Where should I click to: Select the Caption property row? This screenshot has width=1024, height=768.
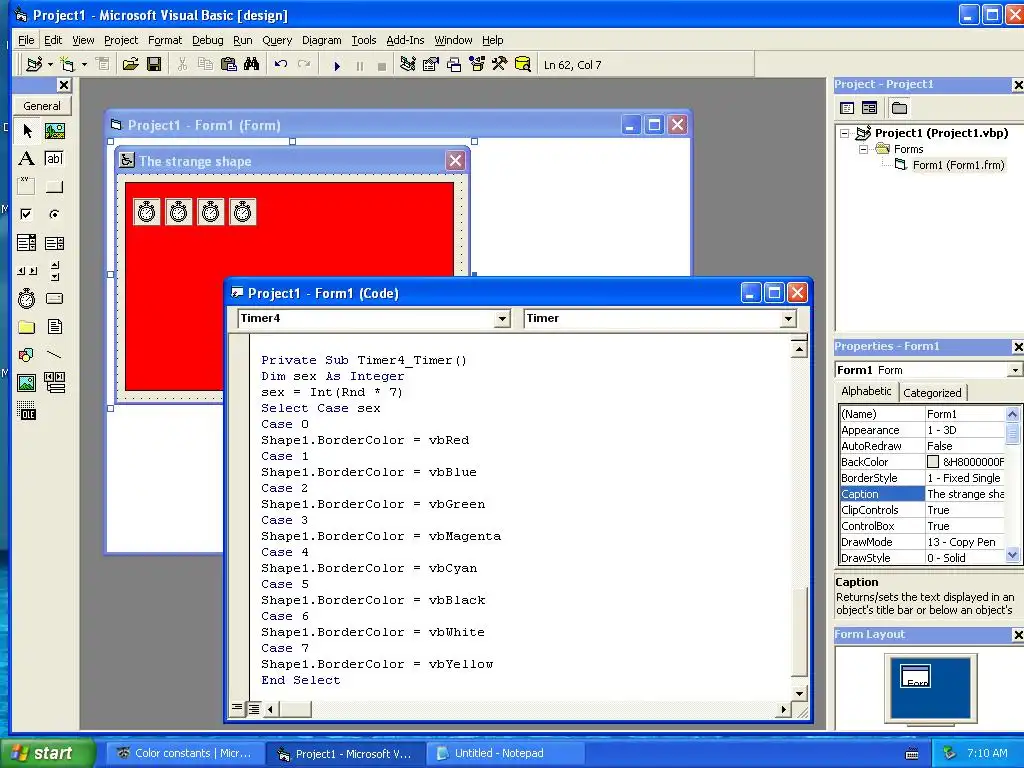point(922,494)
